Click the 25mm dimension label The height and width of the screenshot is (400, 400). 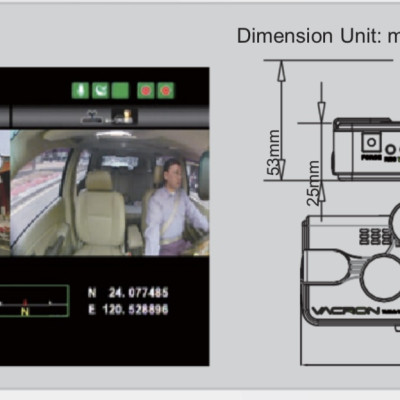click(x=313, y=183)
